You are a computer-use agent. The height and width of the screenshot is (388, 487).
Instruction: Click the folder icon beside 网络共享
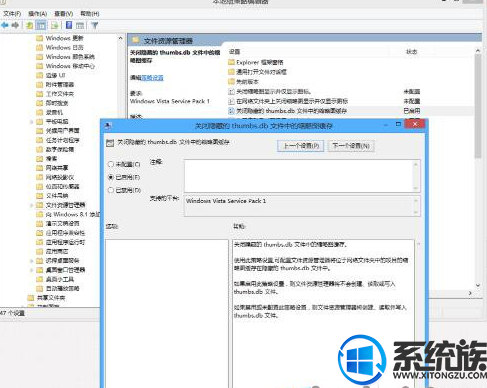click(x=40, y=168)
